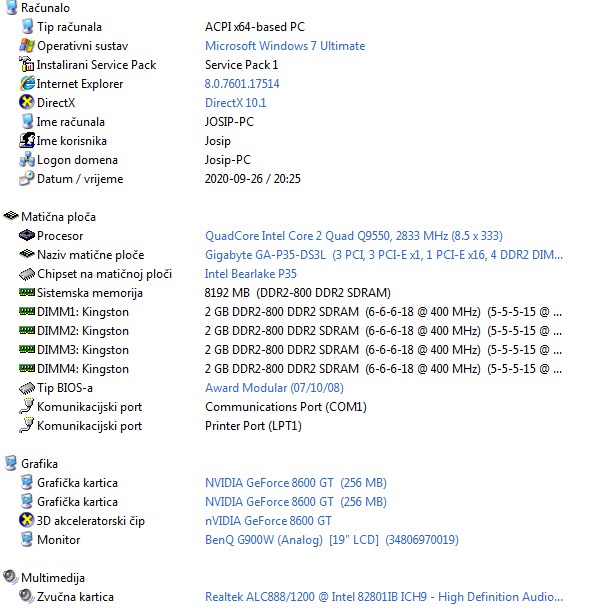The image size is (598, 615).
Task: Click the Monitor row icon
Action: (27, 539)
